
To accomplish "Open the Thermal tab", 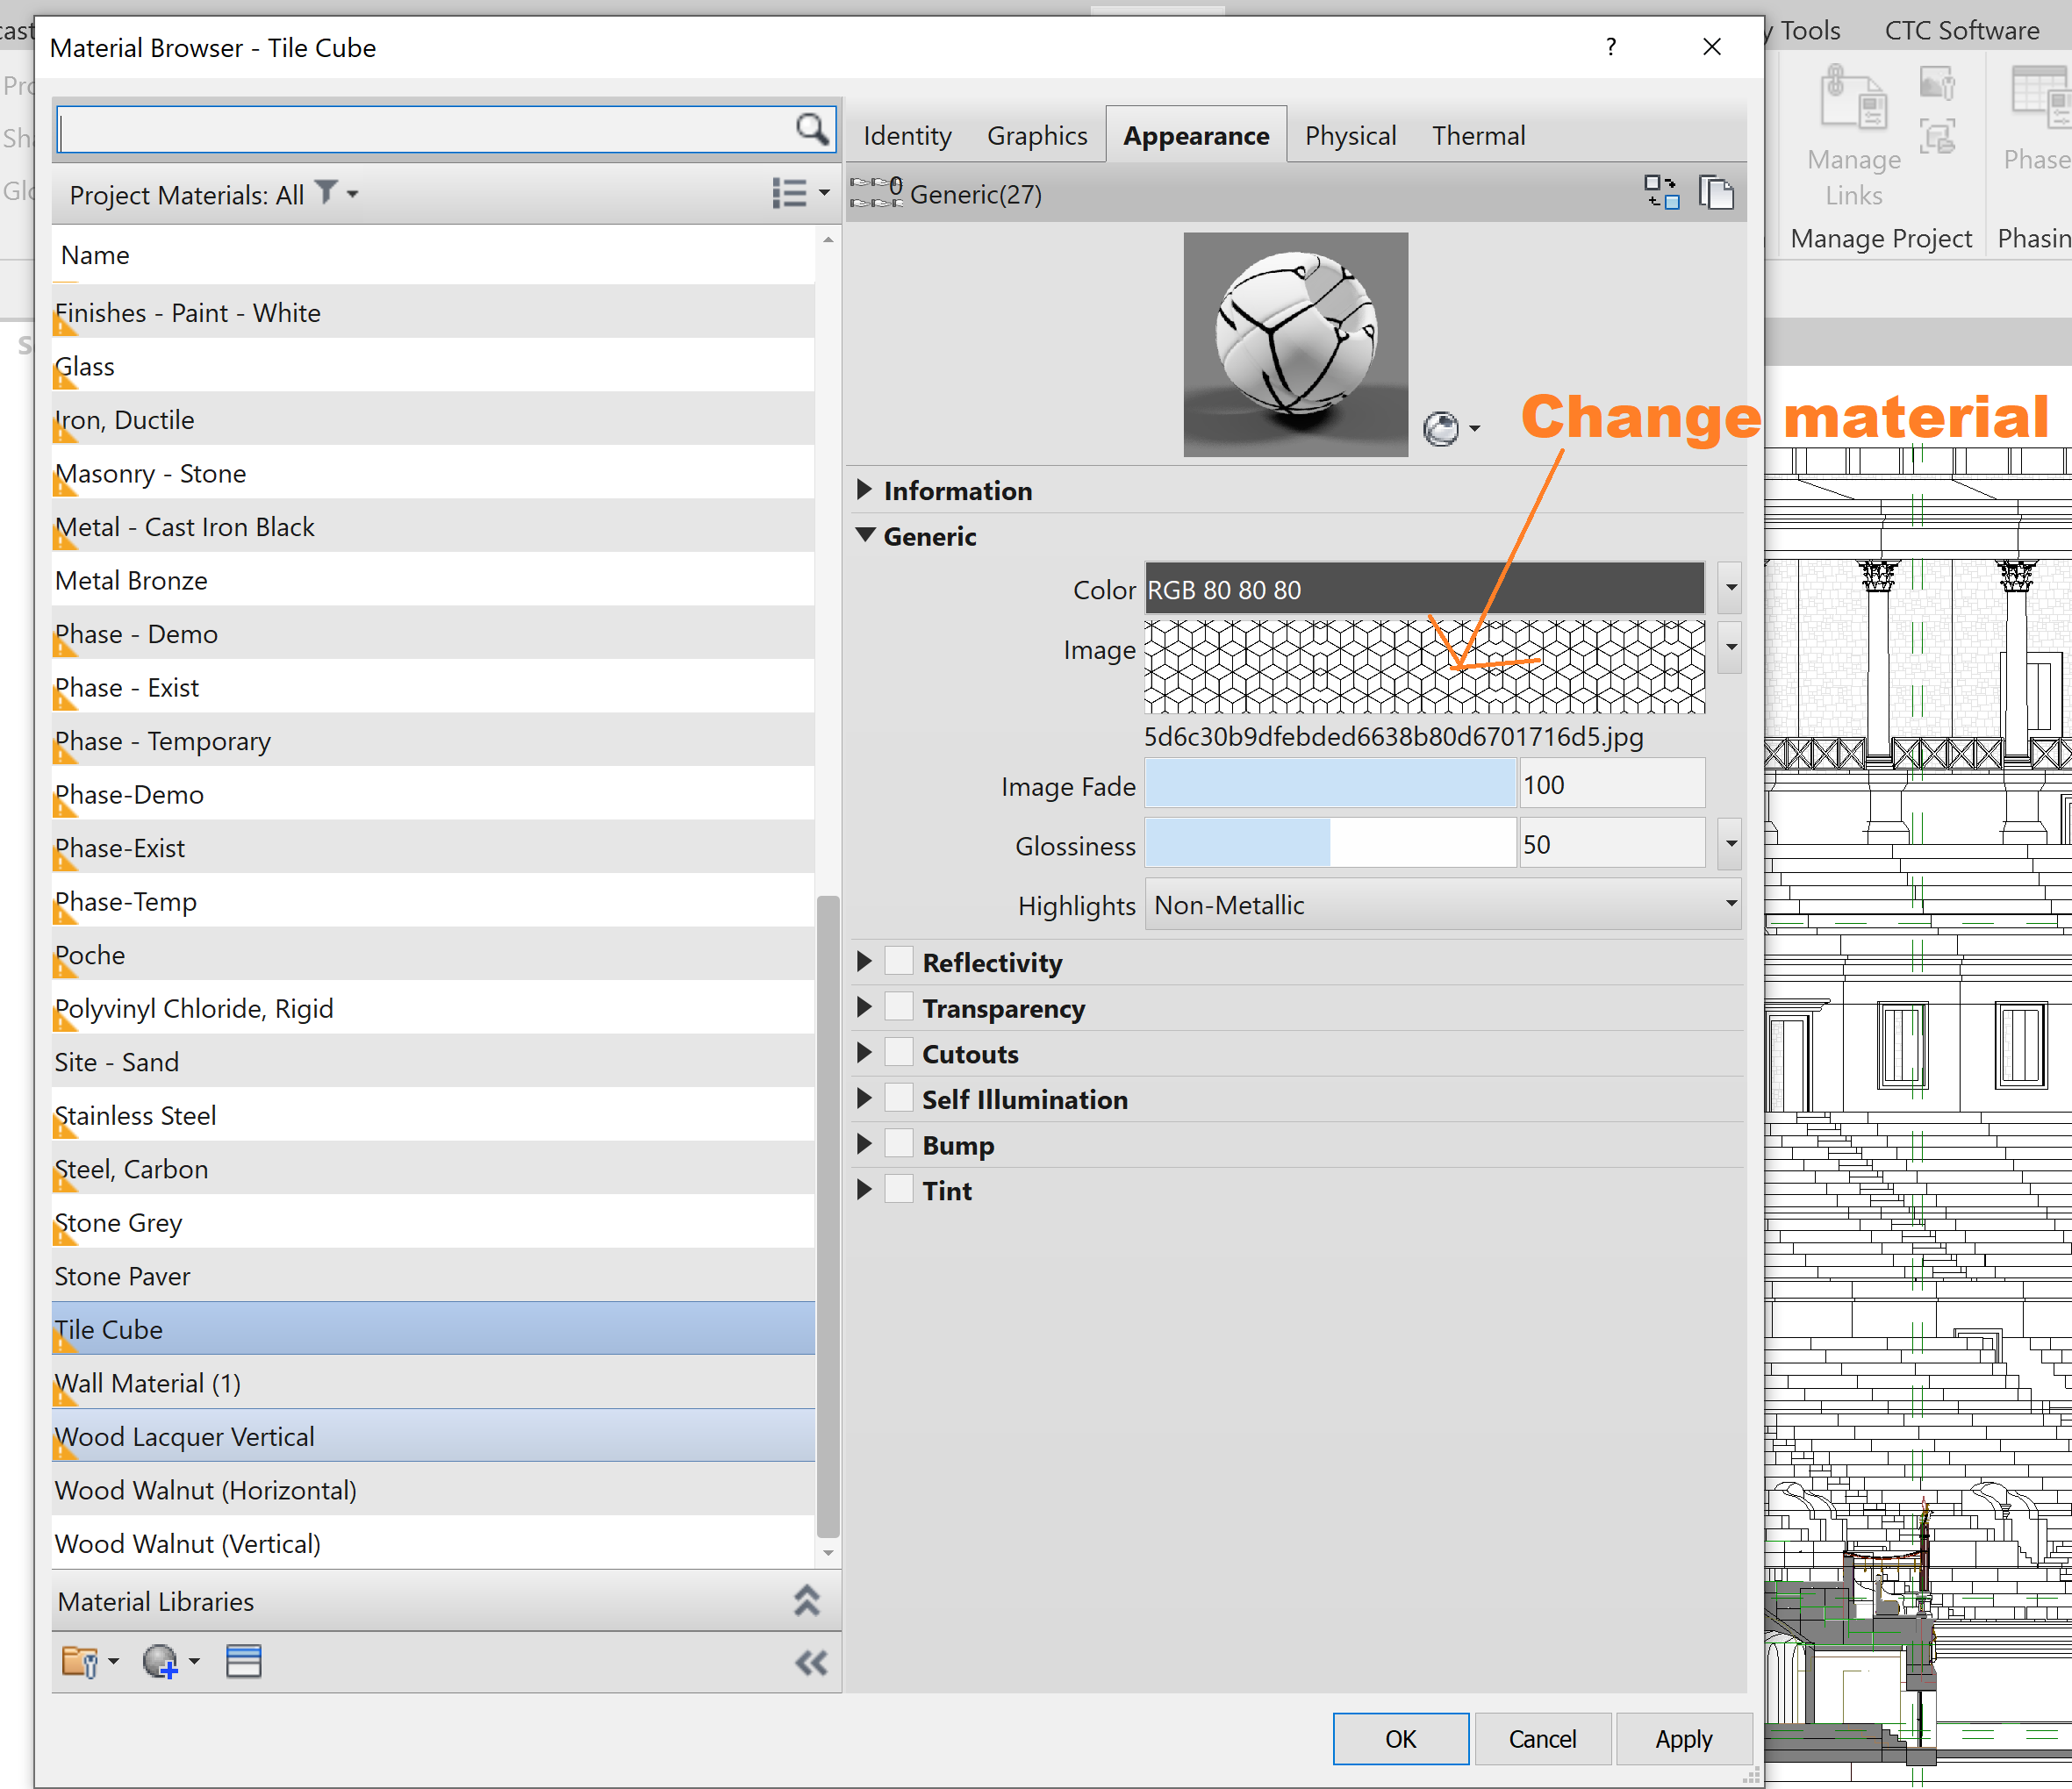I will 1478,134.
